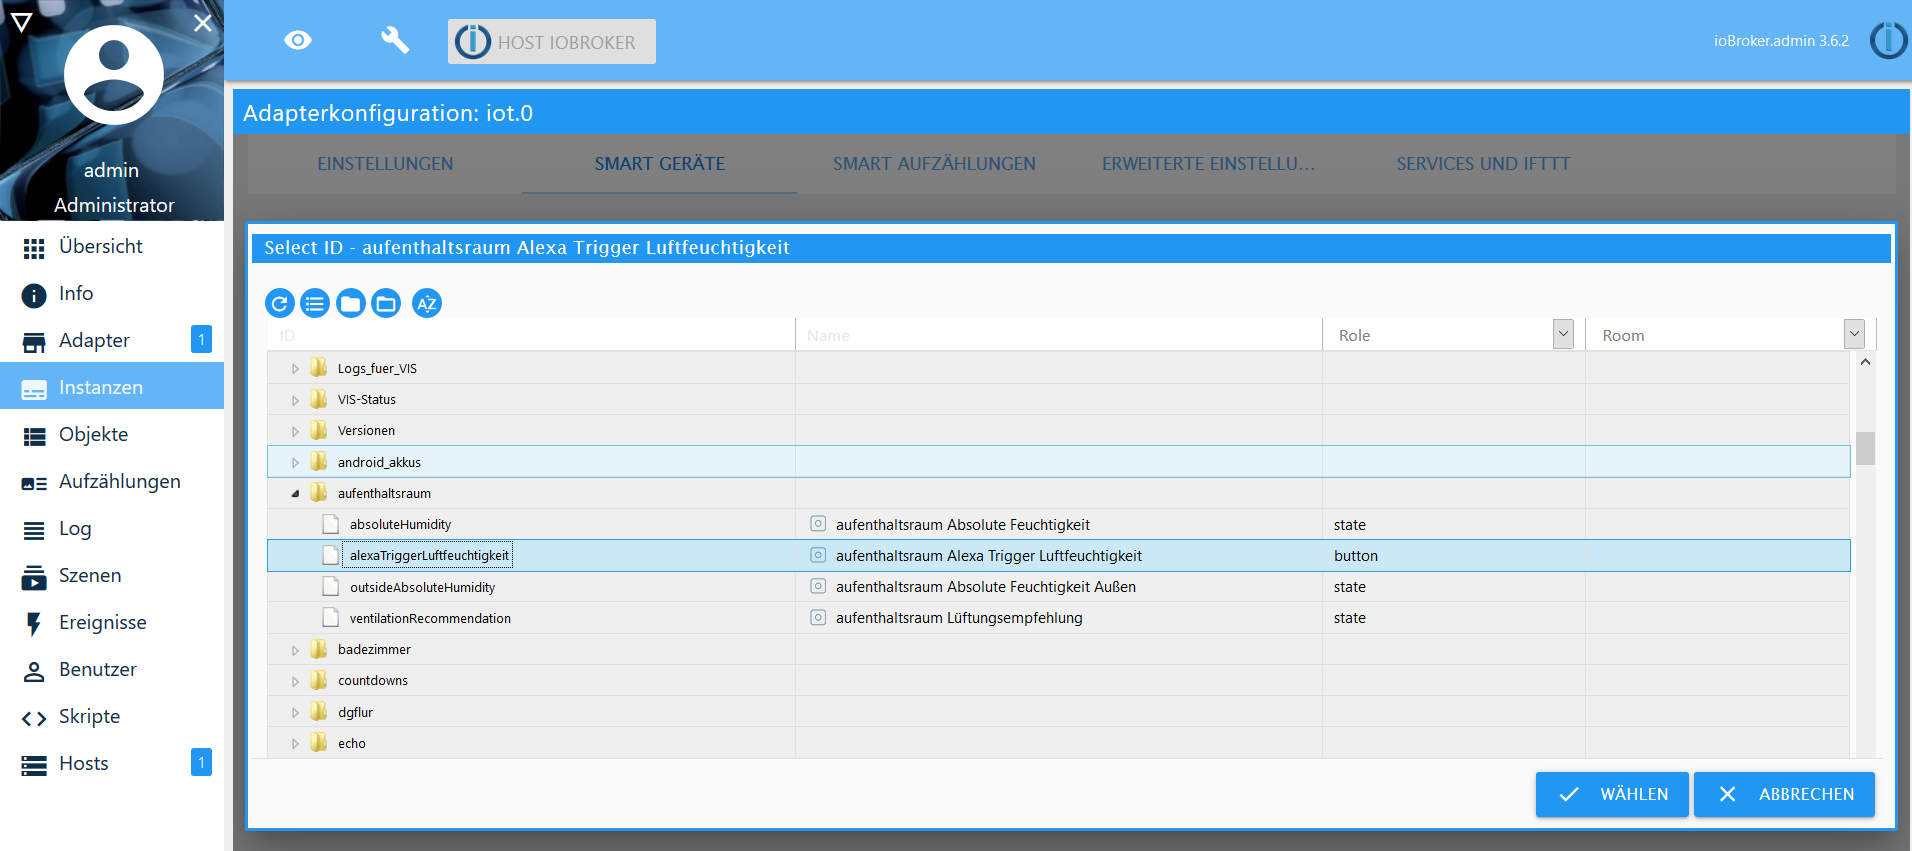Open Ereignisse in the sidebar
The height and width of the screenshot is (851, 1912).
[112, 622]
